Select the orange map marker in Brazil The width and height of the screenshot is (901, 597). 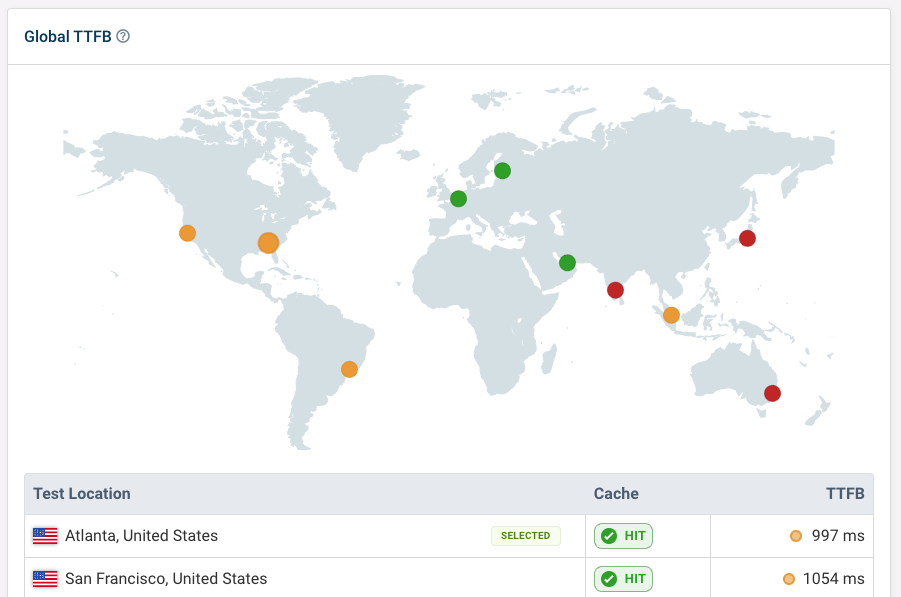click(349, 369)
